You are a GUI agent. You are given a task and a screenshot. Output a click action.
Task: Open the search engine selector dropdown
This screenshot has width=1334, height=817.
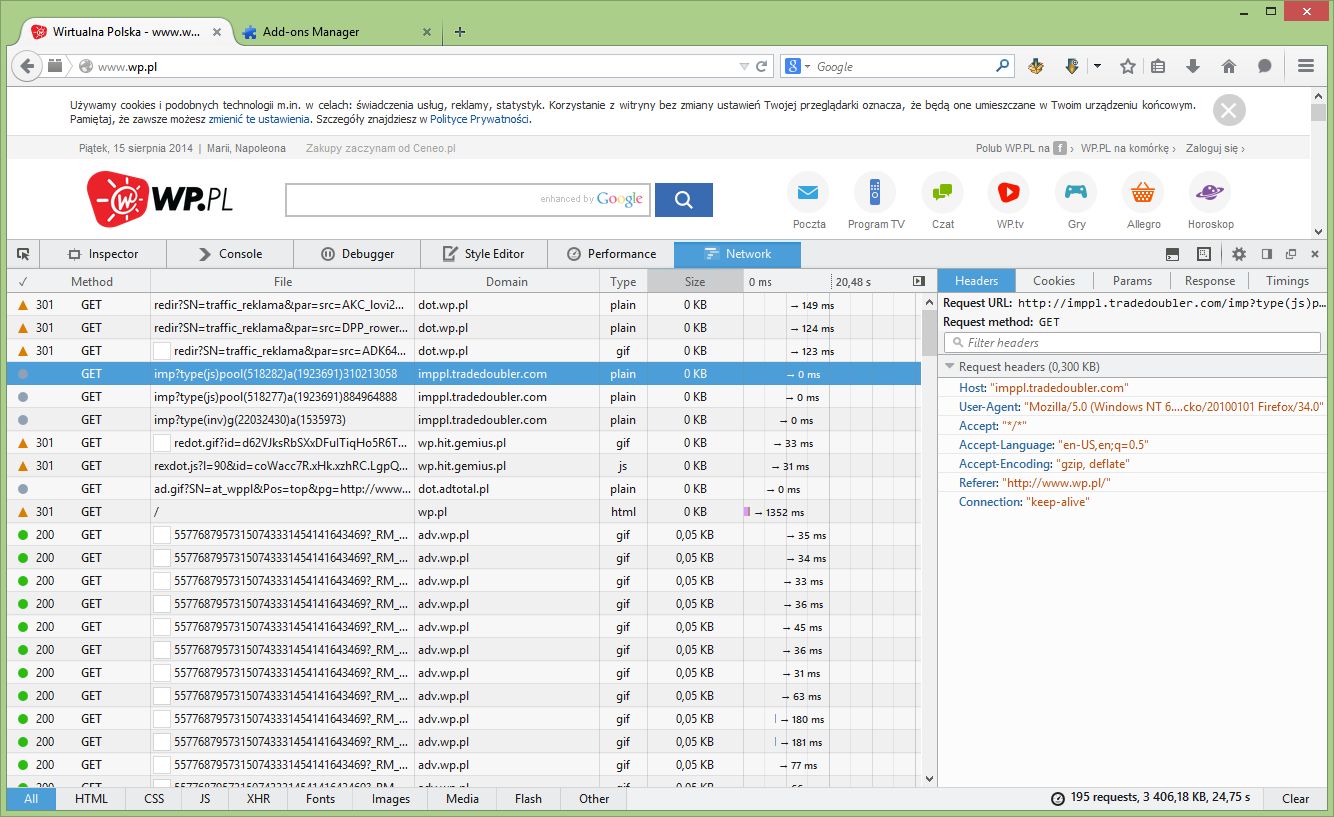click(x=797, y=67)
